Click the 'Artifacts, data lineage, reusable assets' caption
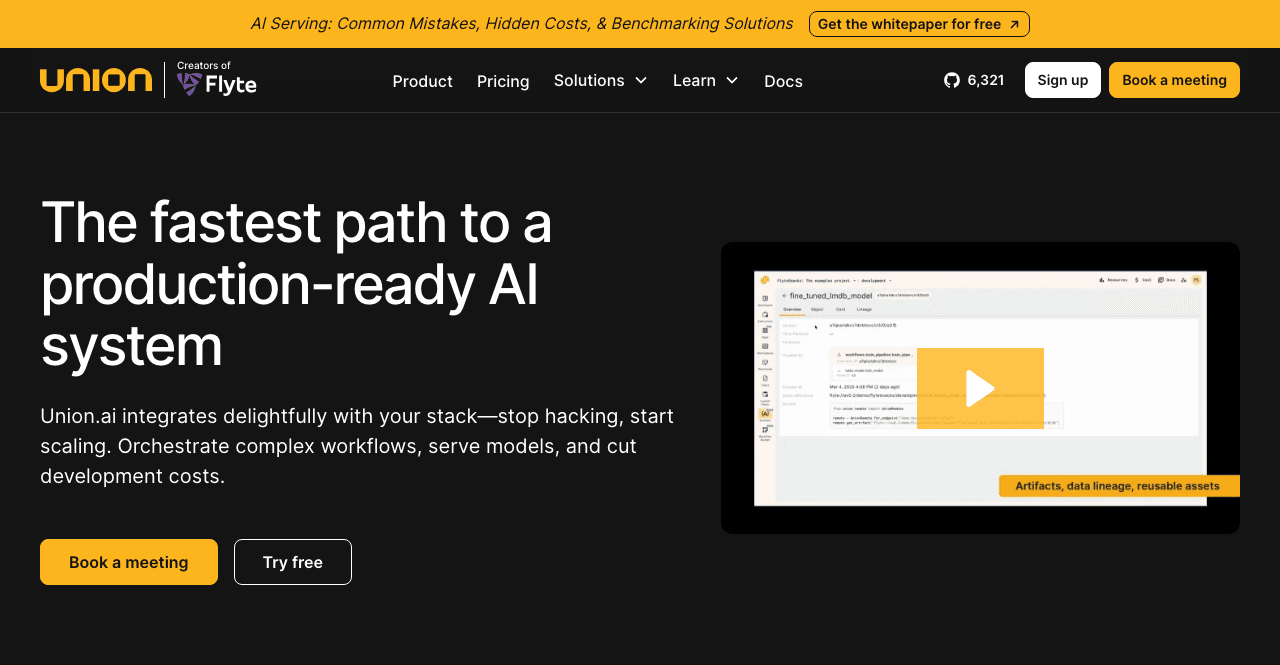 coord(1119,486)
